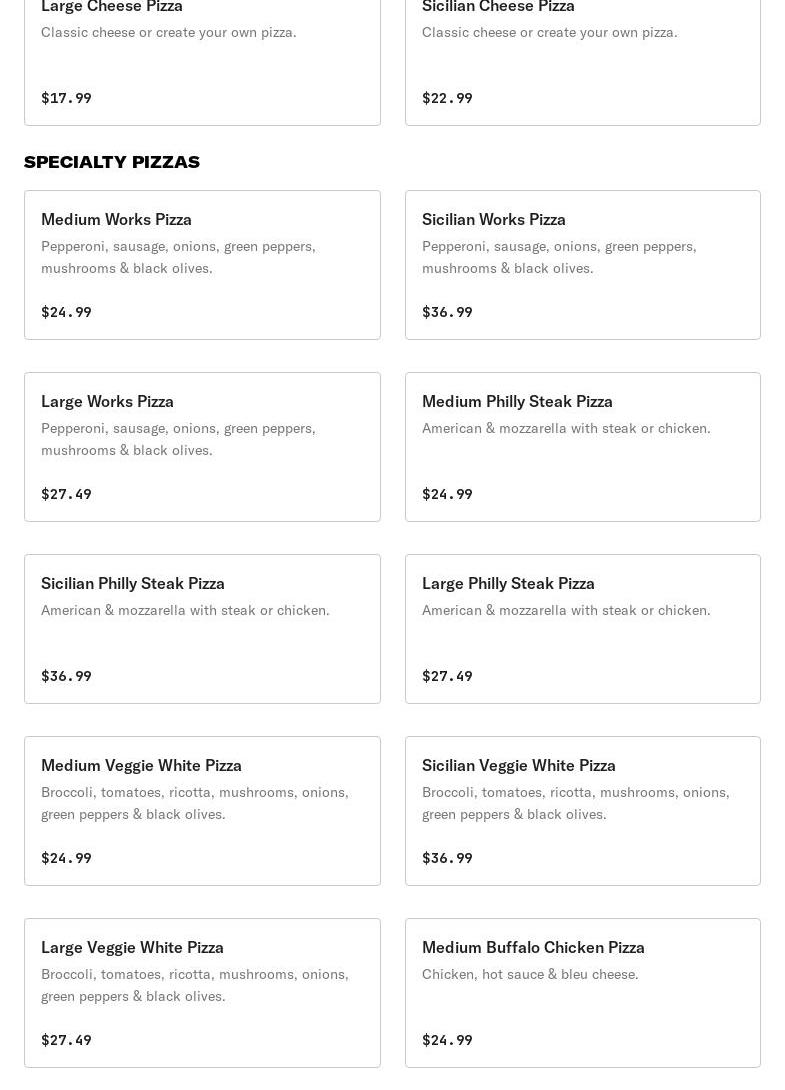
Task: Click the Specialty Pizzas section heading
Action: [x=112, y=162]
